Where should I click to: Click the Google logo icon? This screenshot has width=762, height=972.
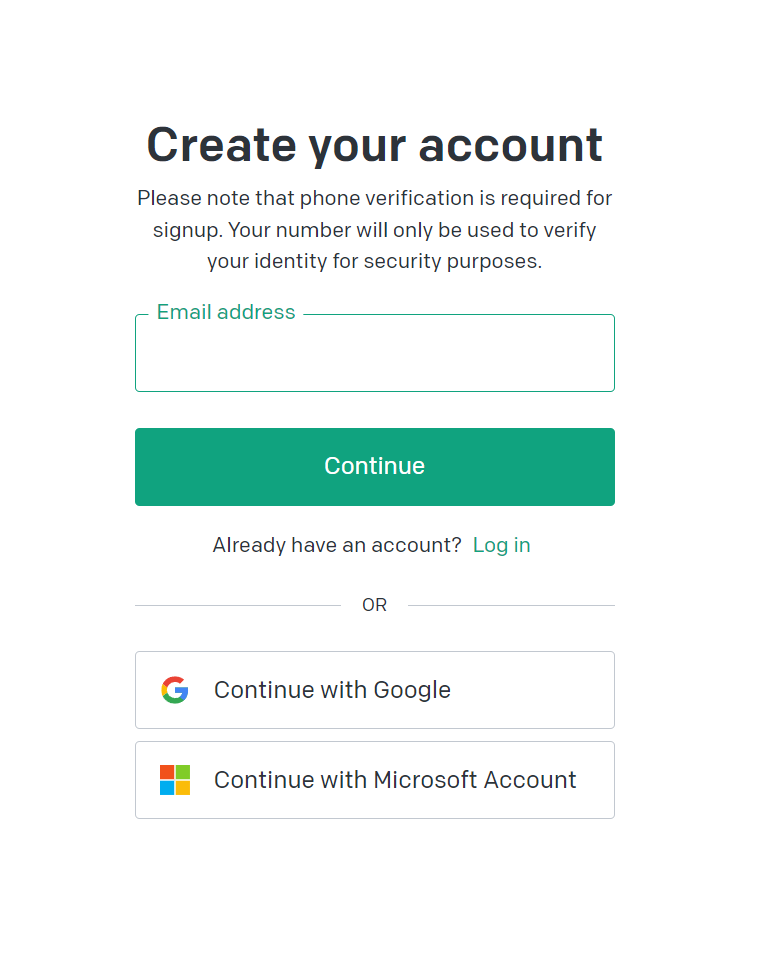[x=175, y=690]
